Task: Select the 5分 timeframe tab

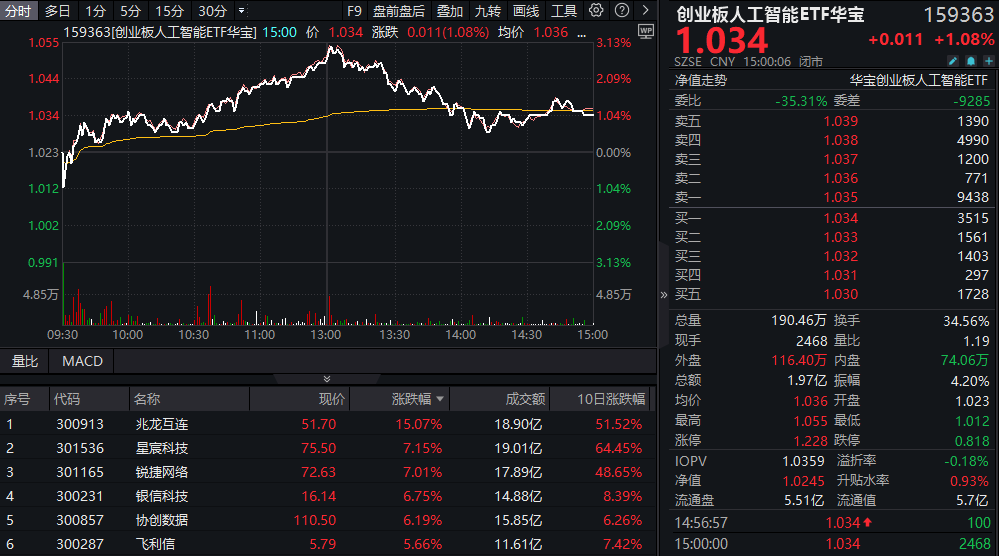Action: (130, 11)
